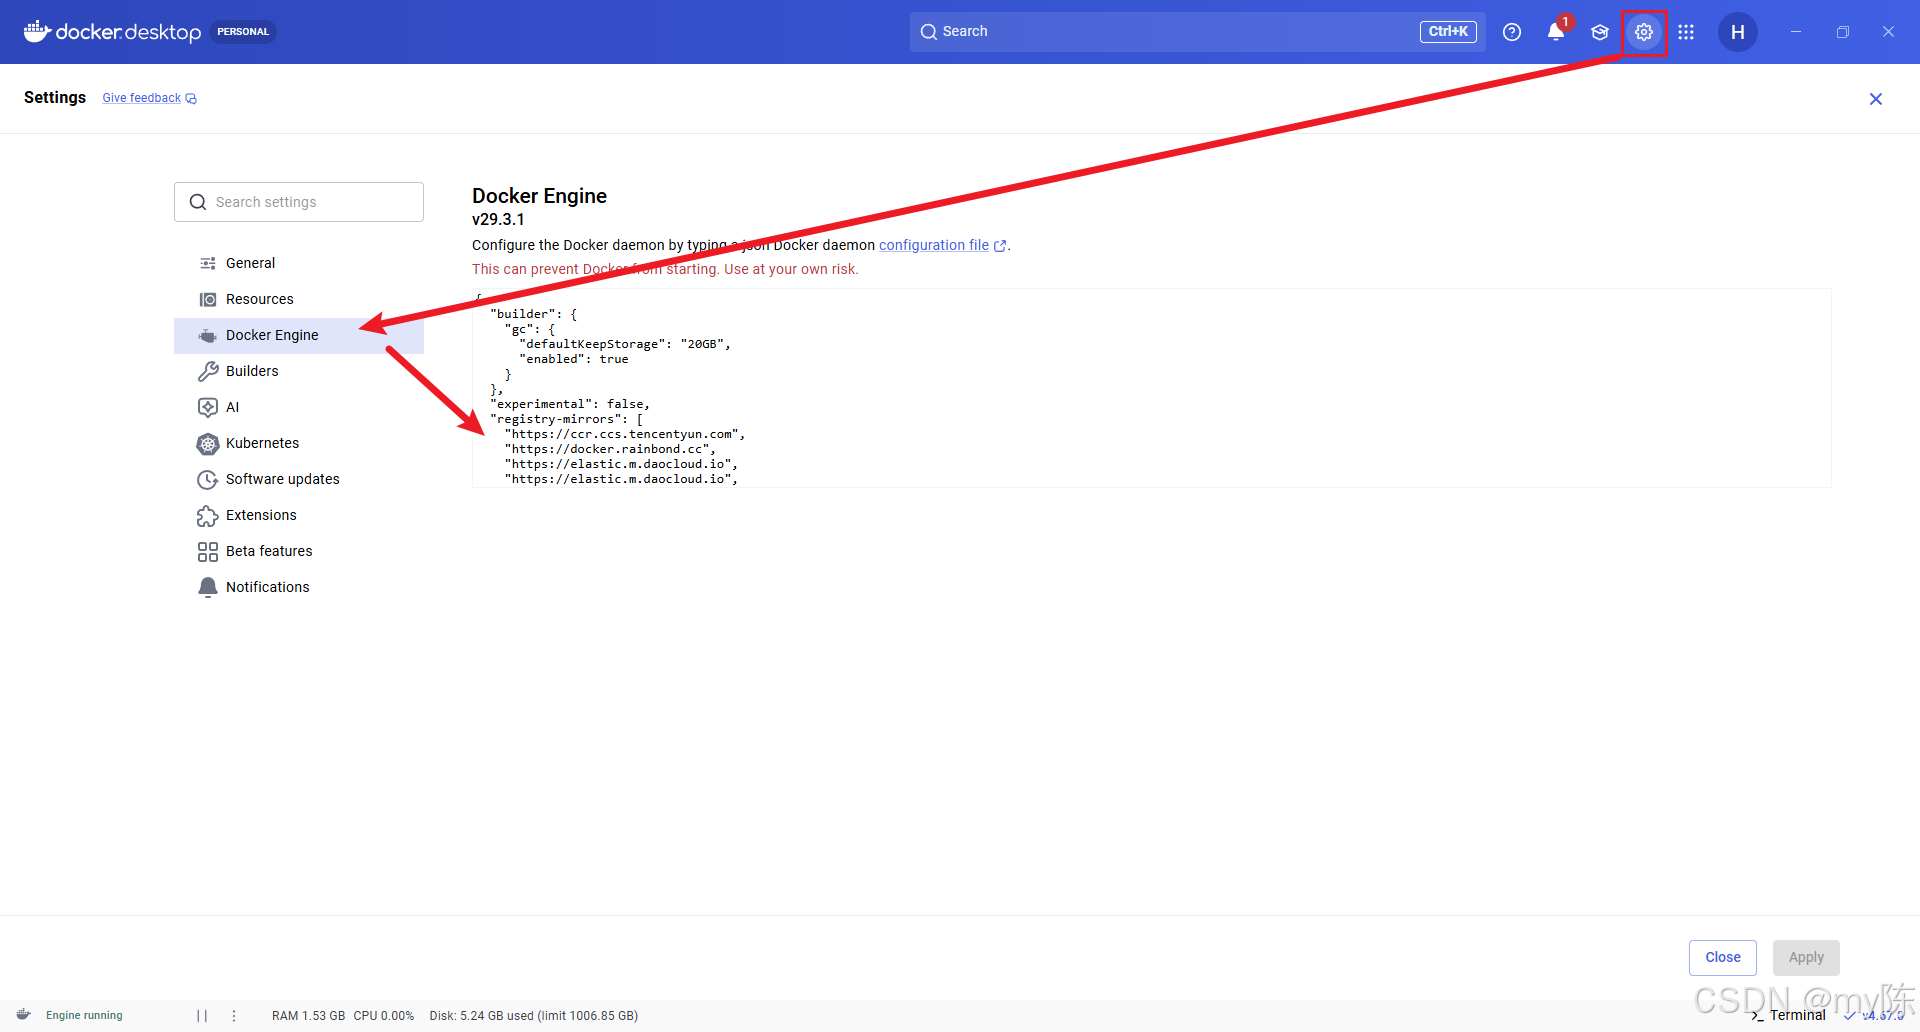The height and width of the screenshot is (1032, 1920).
Task: Pause the Docker engine with pause icon
Action: 202,1015
